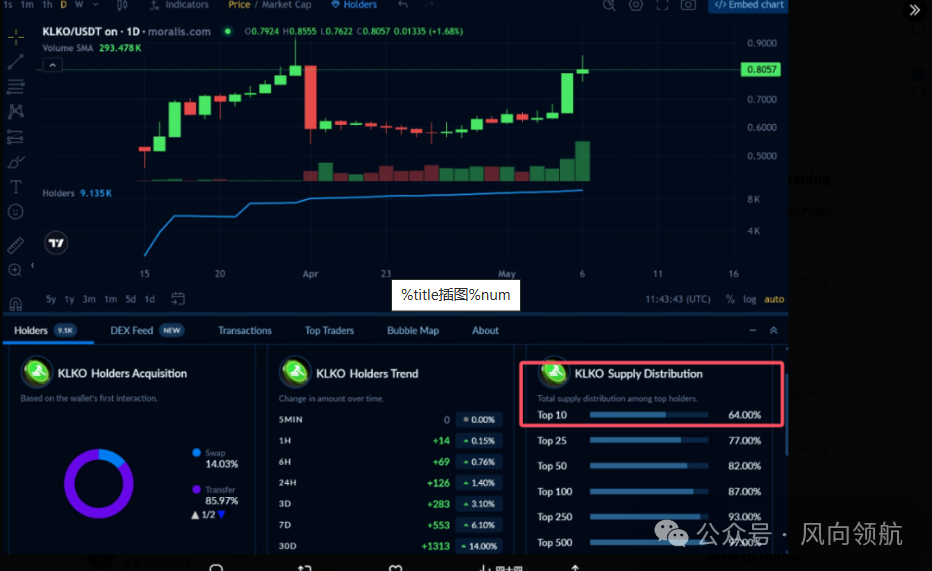Select the Text annotation tool
Screen dimensions: 932x571
[16, 187]
